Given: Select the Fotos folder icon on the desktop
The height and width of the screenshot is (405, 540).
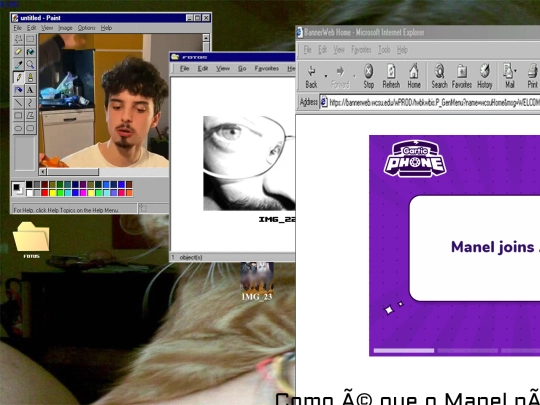Looking at the screenshot, I should pos(31,240).
